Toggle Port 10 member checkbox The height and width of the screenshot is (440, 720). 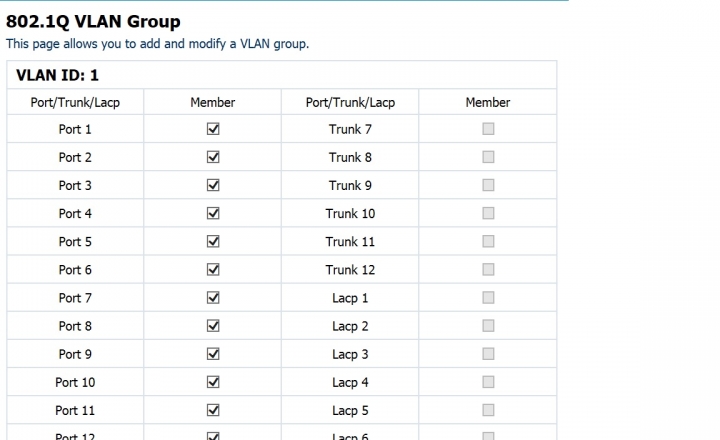tap(213, 382)
